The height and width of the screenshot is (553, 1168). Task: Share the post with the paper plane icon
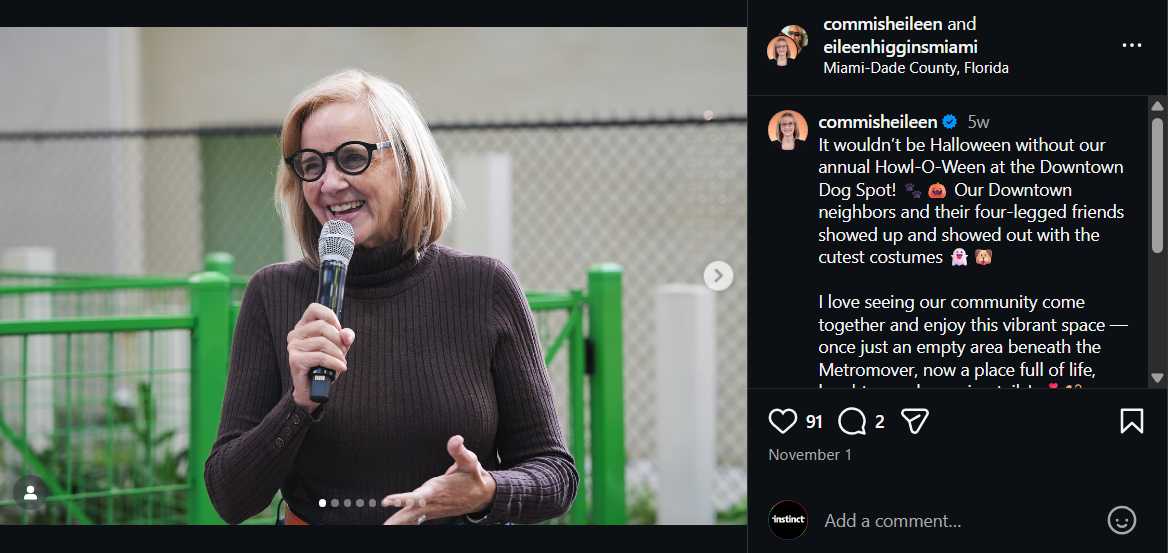click(915, 421)
